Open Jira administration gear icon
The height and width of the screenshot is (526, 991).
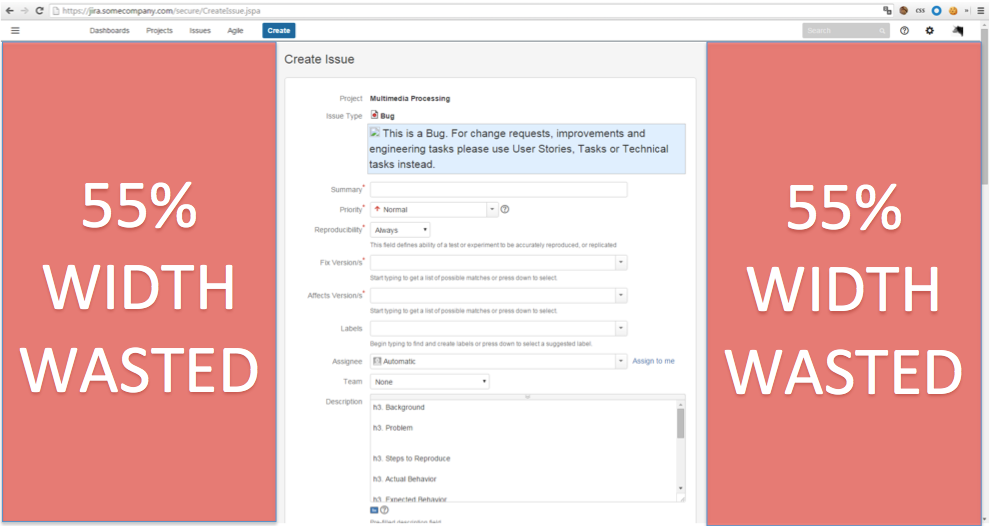point(930,30)
